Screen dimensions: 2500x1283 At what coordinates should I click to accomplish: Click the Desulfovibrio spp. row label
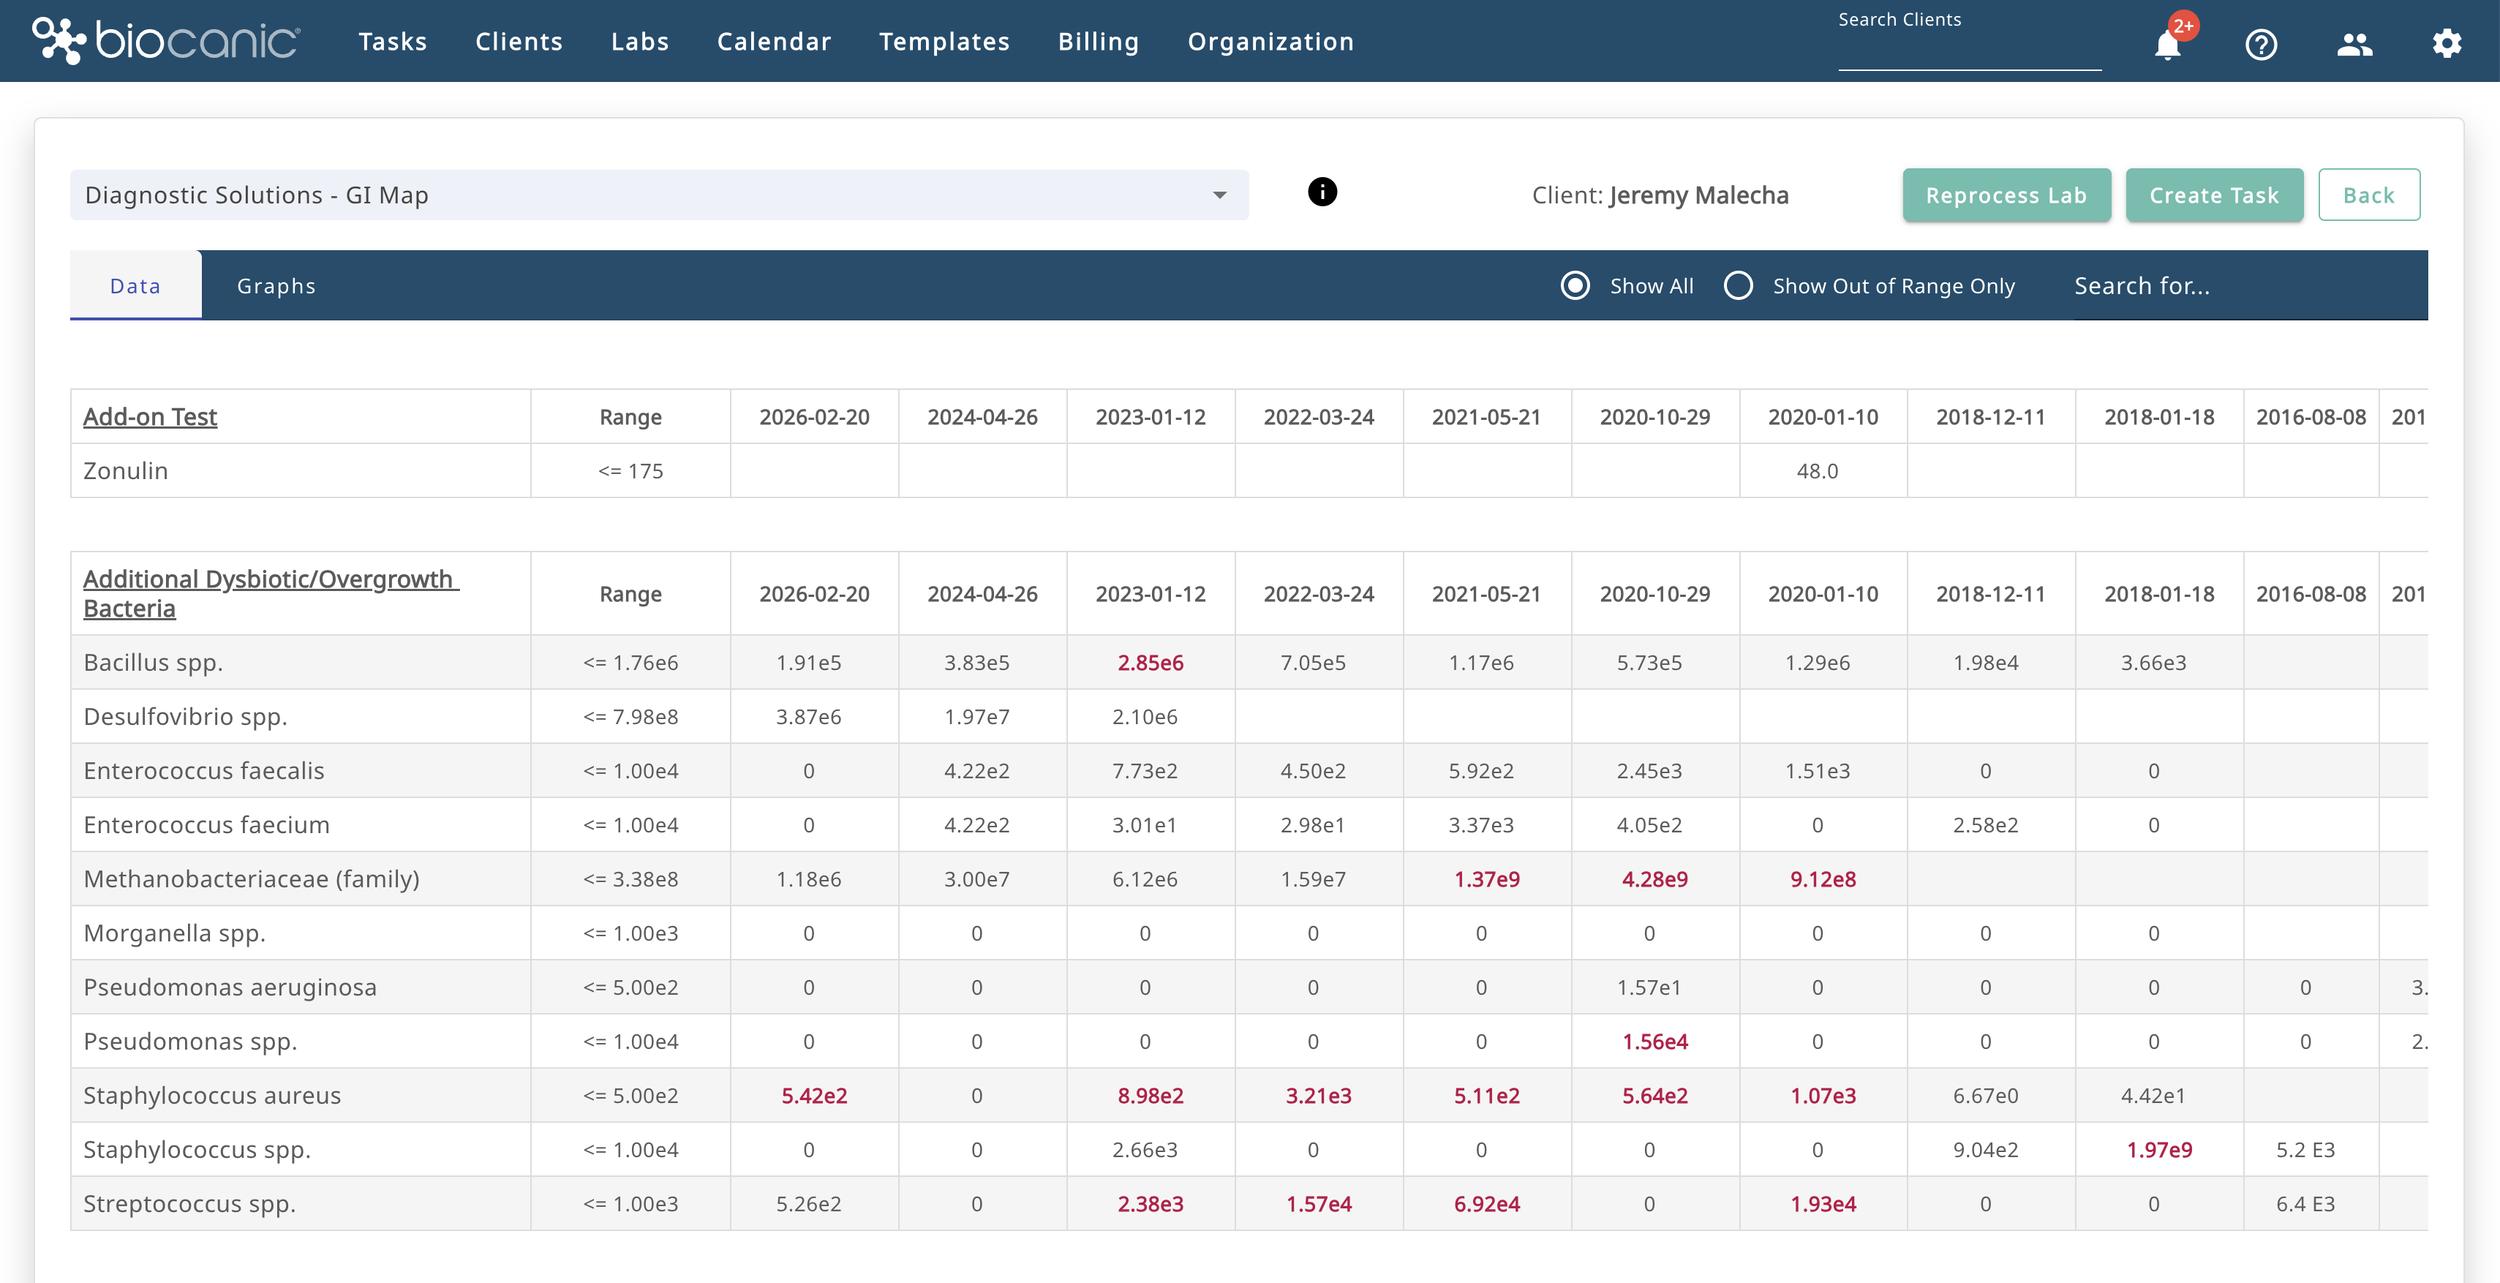tap(185, 717)
